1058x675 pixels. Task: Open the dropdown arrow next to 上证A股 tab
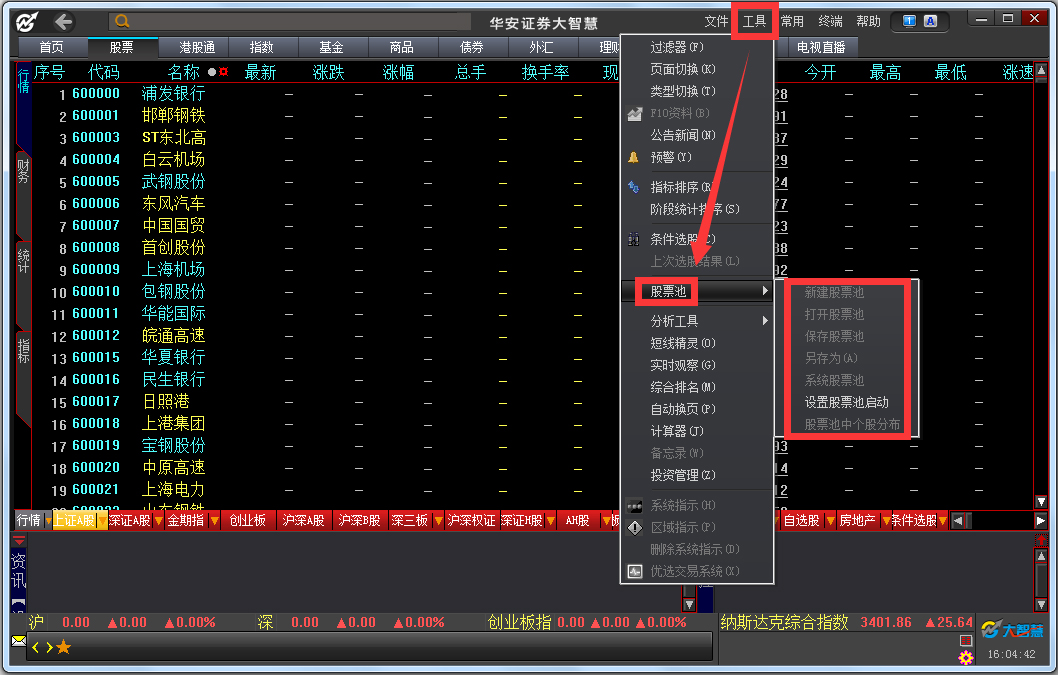[102, 520]
